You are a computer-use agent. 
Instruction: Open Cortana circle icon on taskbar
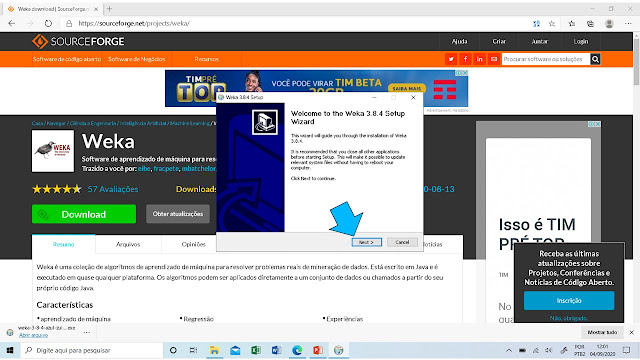click(x=173, y=350)
